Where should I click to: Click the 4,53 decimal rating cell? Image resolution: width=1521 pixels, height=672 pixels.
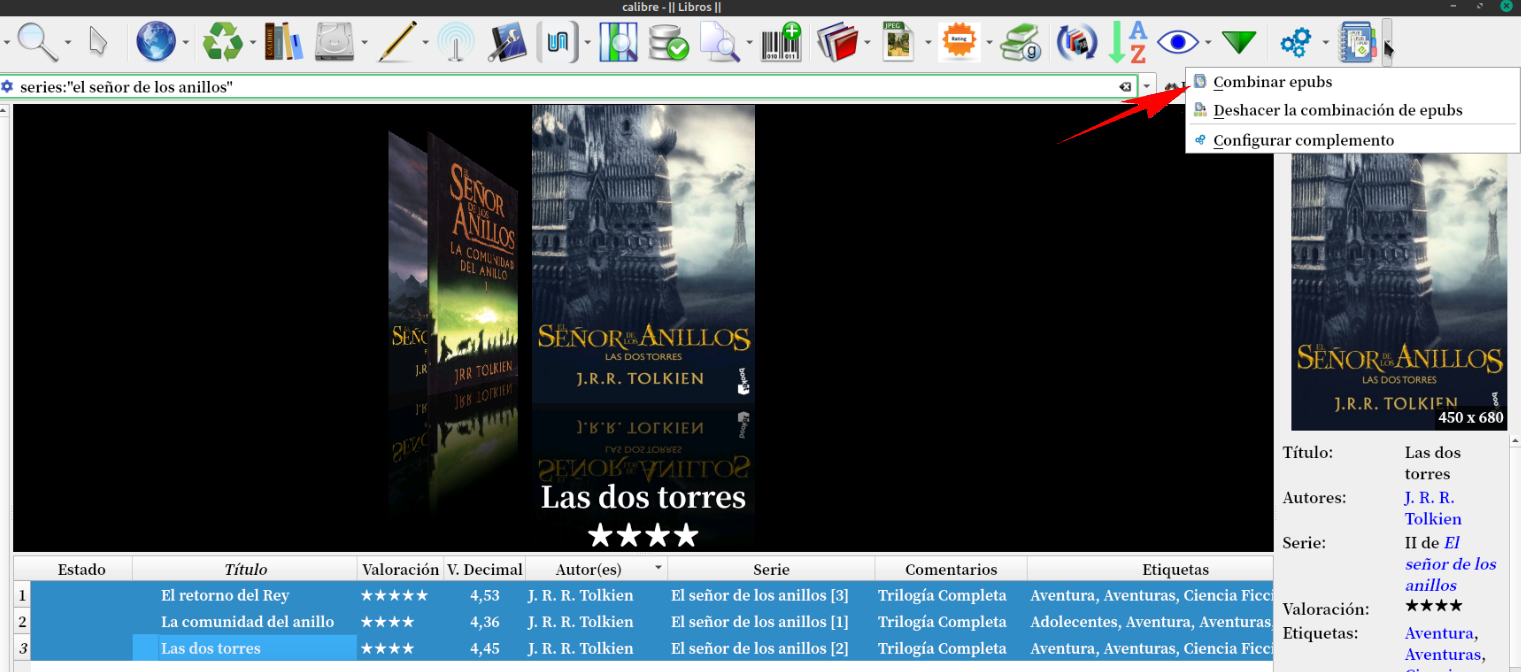(x=484, y=595)
